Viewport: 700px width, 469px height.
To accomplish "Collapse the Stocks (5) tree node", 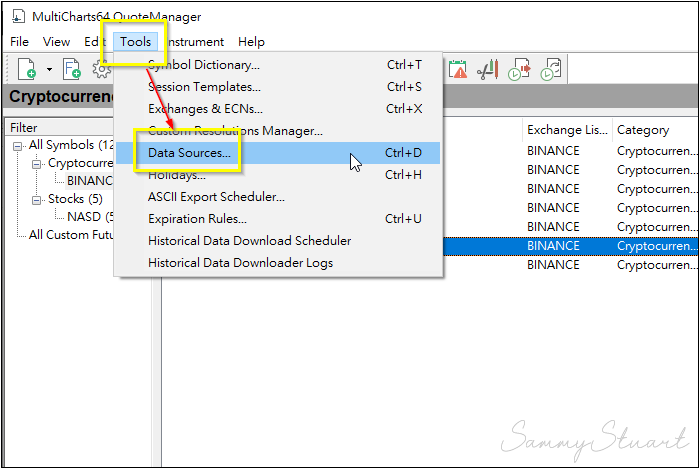I will click(37, 199).
